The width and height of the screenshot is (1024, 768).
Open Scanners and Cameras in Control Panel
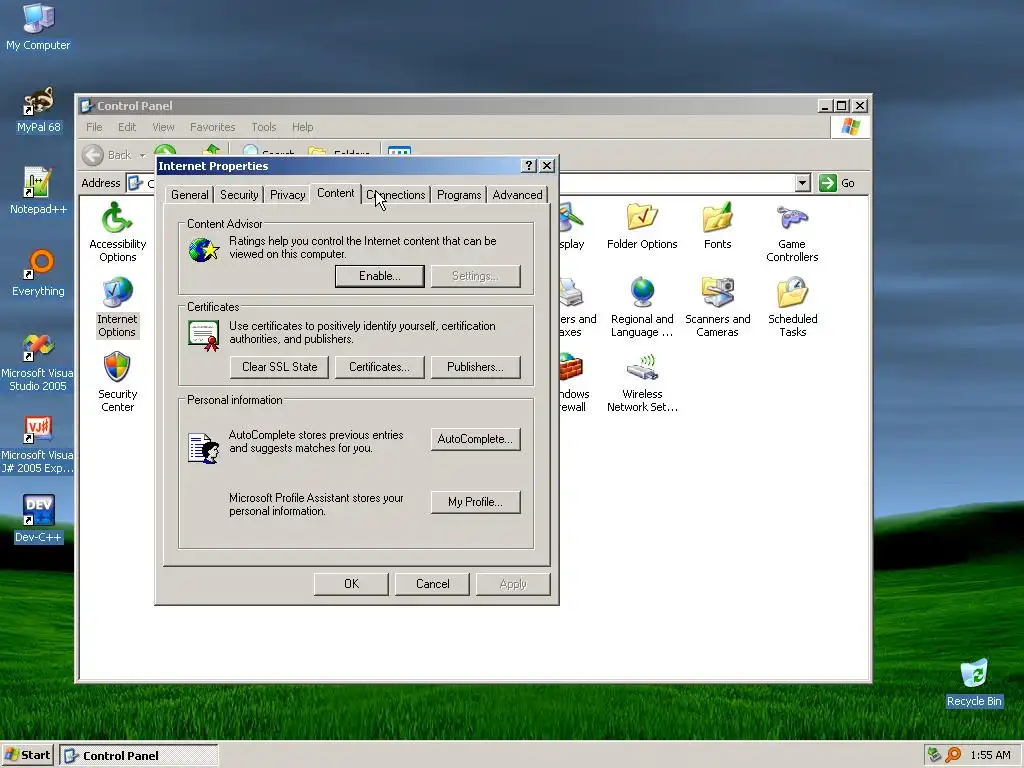click(717, 308)
